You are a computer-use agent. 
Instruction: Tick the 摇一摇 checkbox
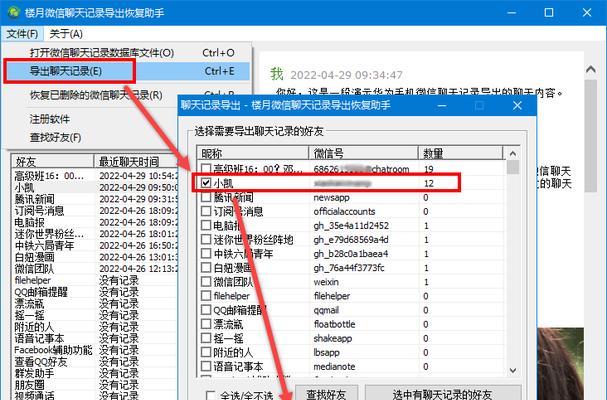[x=206, y=338]
